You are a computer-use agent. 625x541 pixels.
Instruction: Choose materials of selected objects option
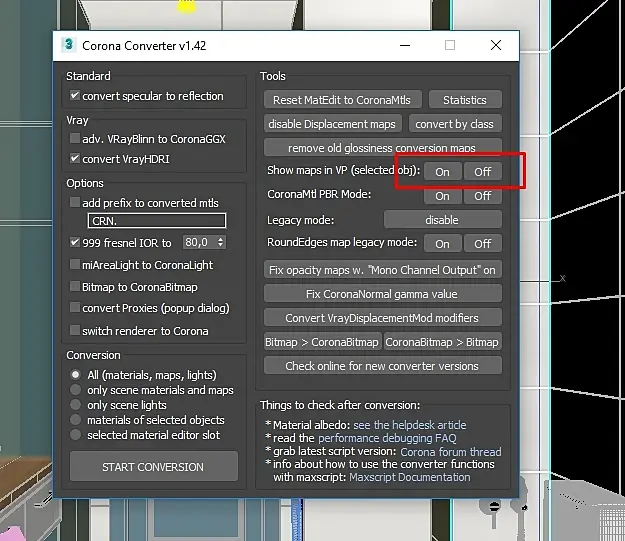[75, 420]
